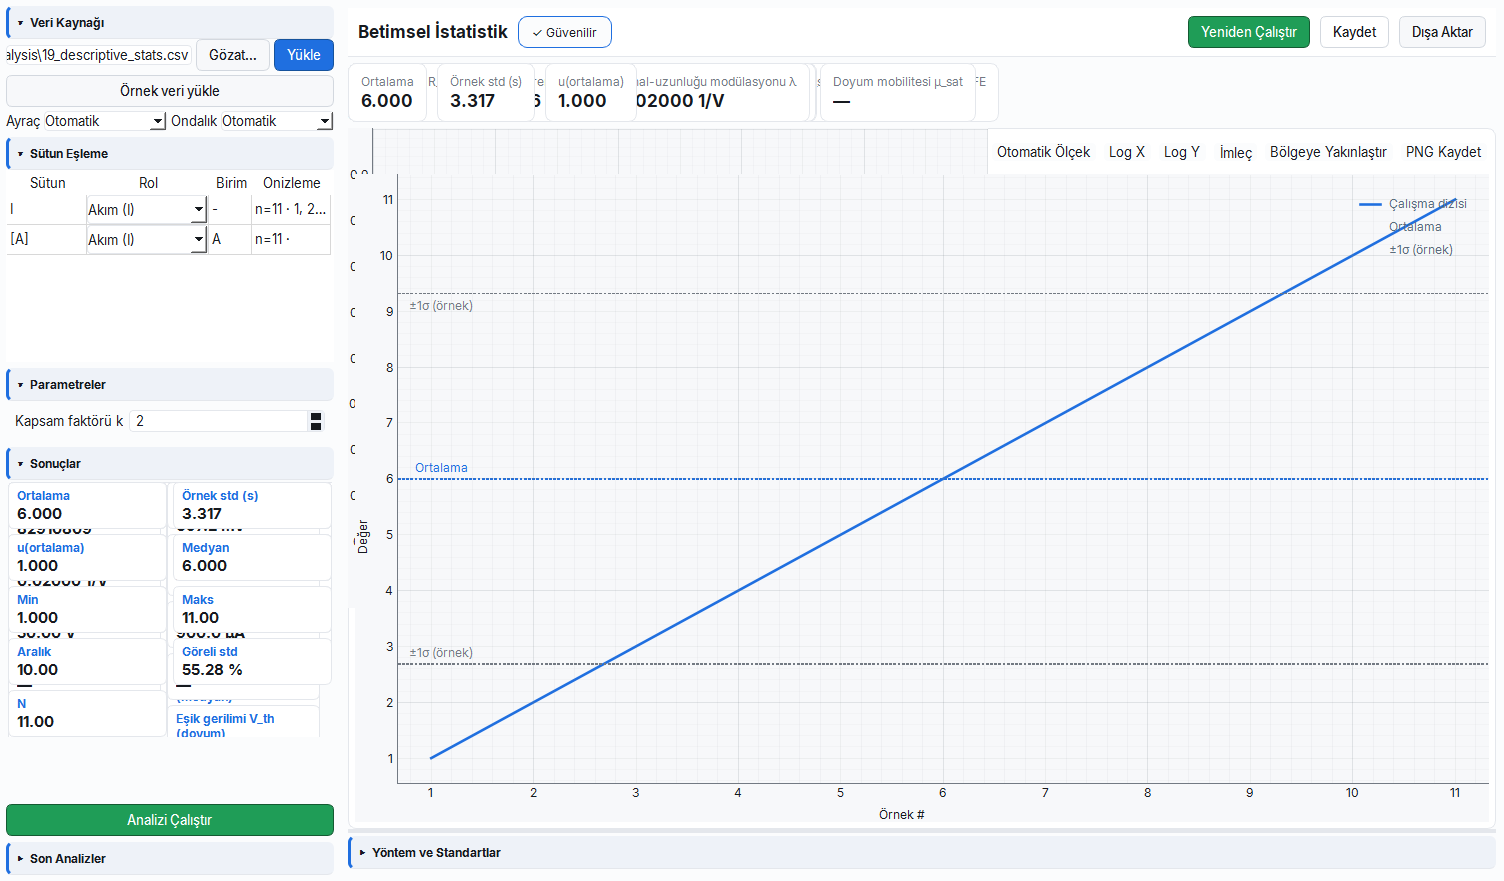1504x881 pixels.
Task: Toggle Log X axis scaling
Action: point(1127,152)
